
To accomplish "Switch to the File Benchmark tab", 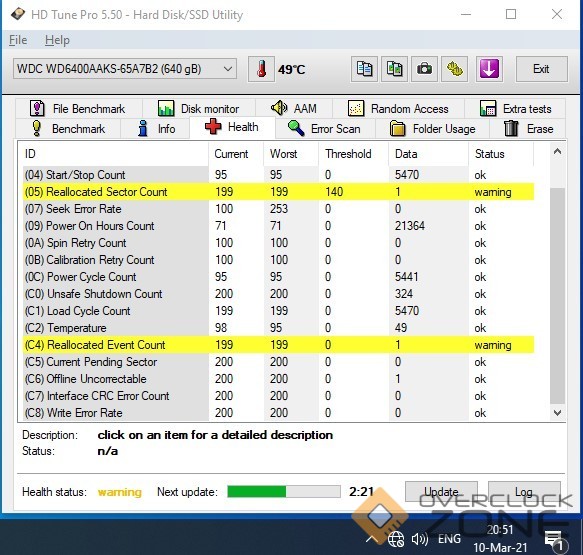I will click(78, 109).
